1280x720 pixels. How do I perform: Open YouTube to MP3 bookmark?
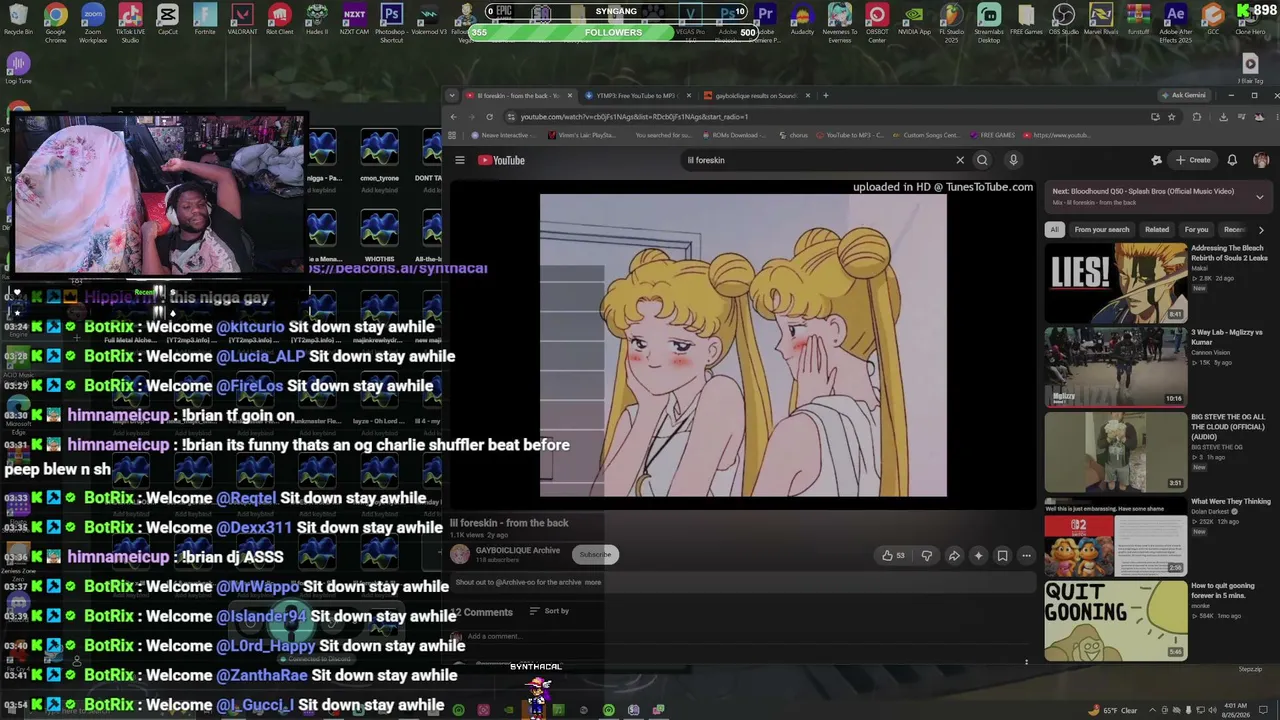click(x=849, y=135)
